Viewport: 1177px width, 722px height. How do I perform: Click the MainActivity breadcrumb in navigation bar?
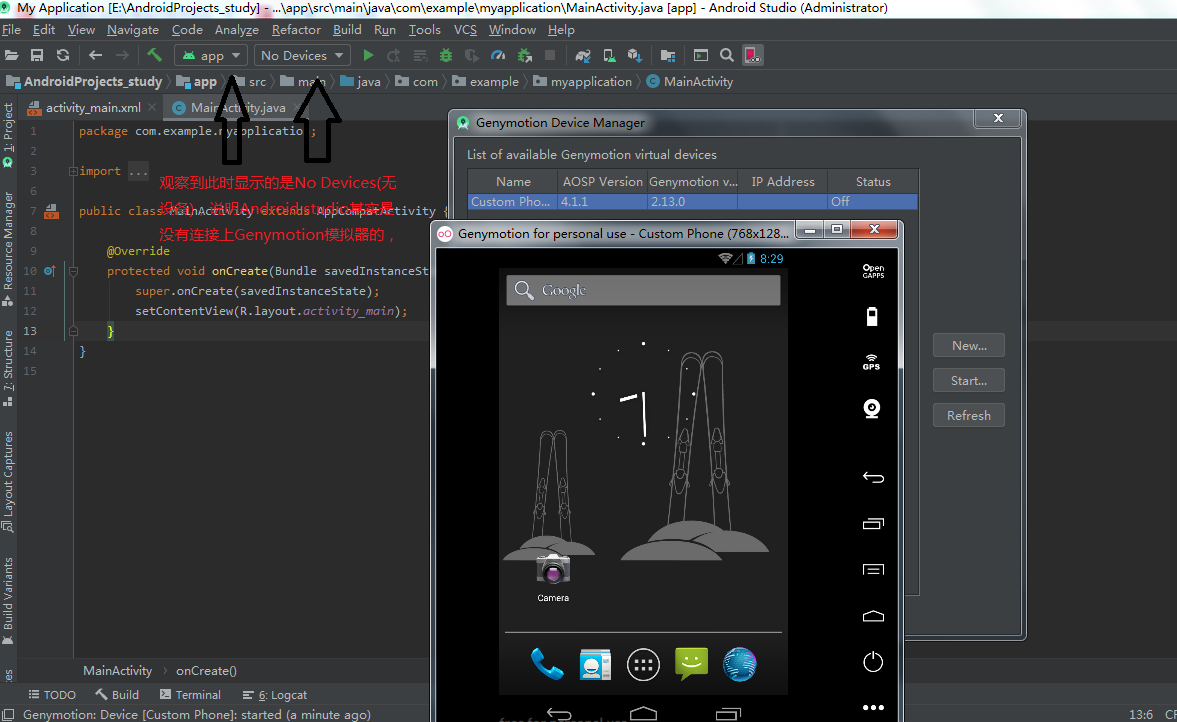pyautogui.click(x=690, y=81)
